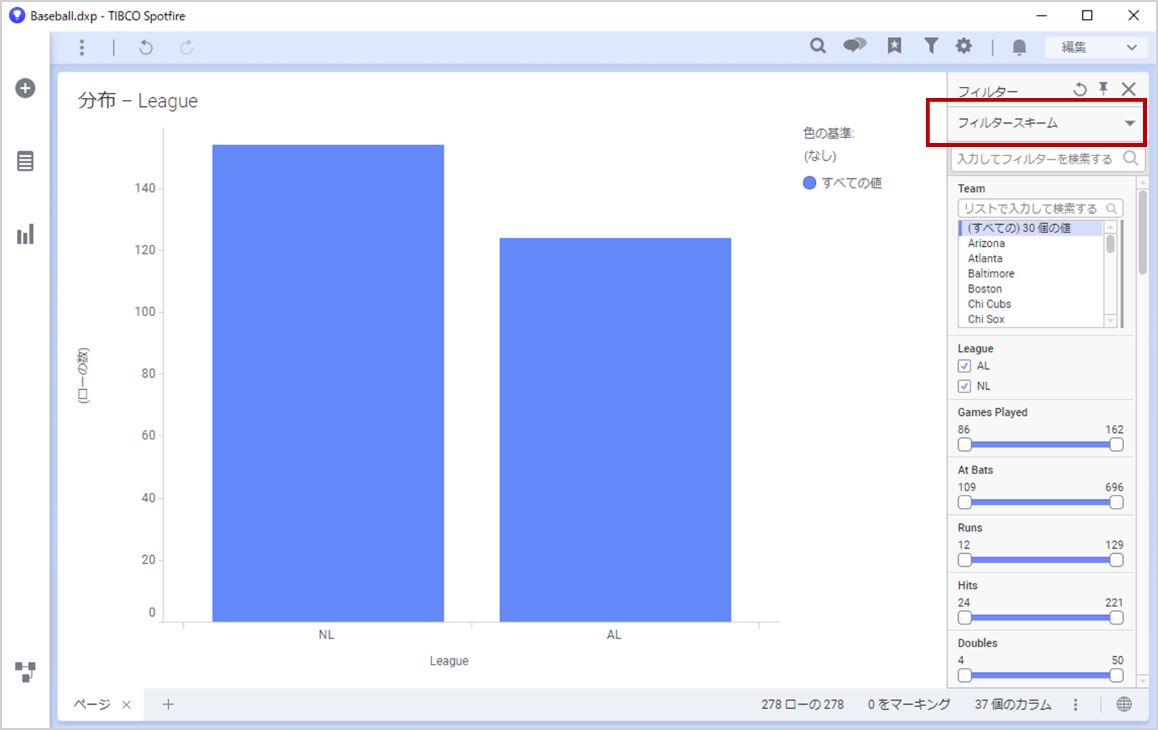Open the status bar three-dot menu

pos(1075,704)
